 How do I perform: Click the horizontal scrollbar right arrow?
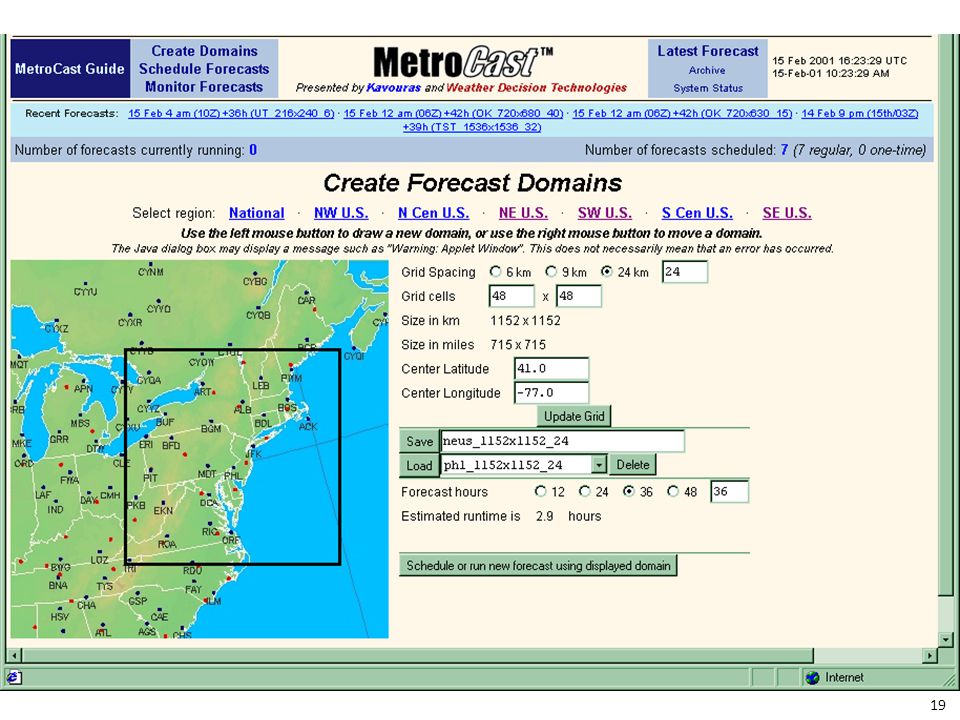coord(929,655)
